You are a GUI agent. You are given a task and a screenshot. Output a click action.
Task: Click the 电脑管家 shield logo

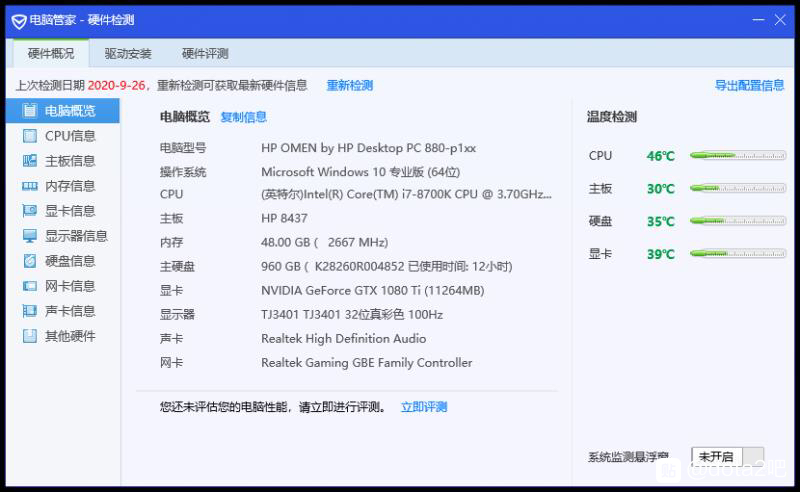click(19, 21)
